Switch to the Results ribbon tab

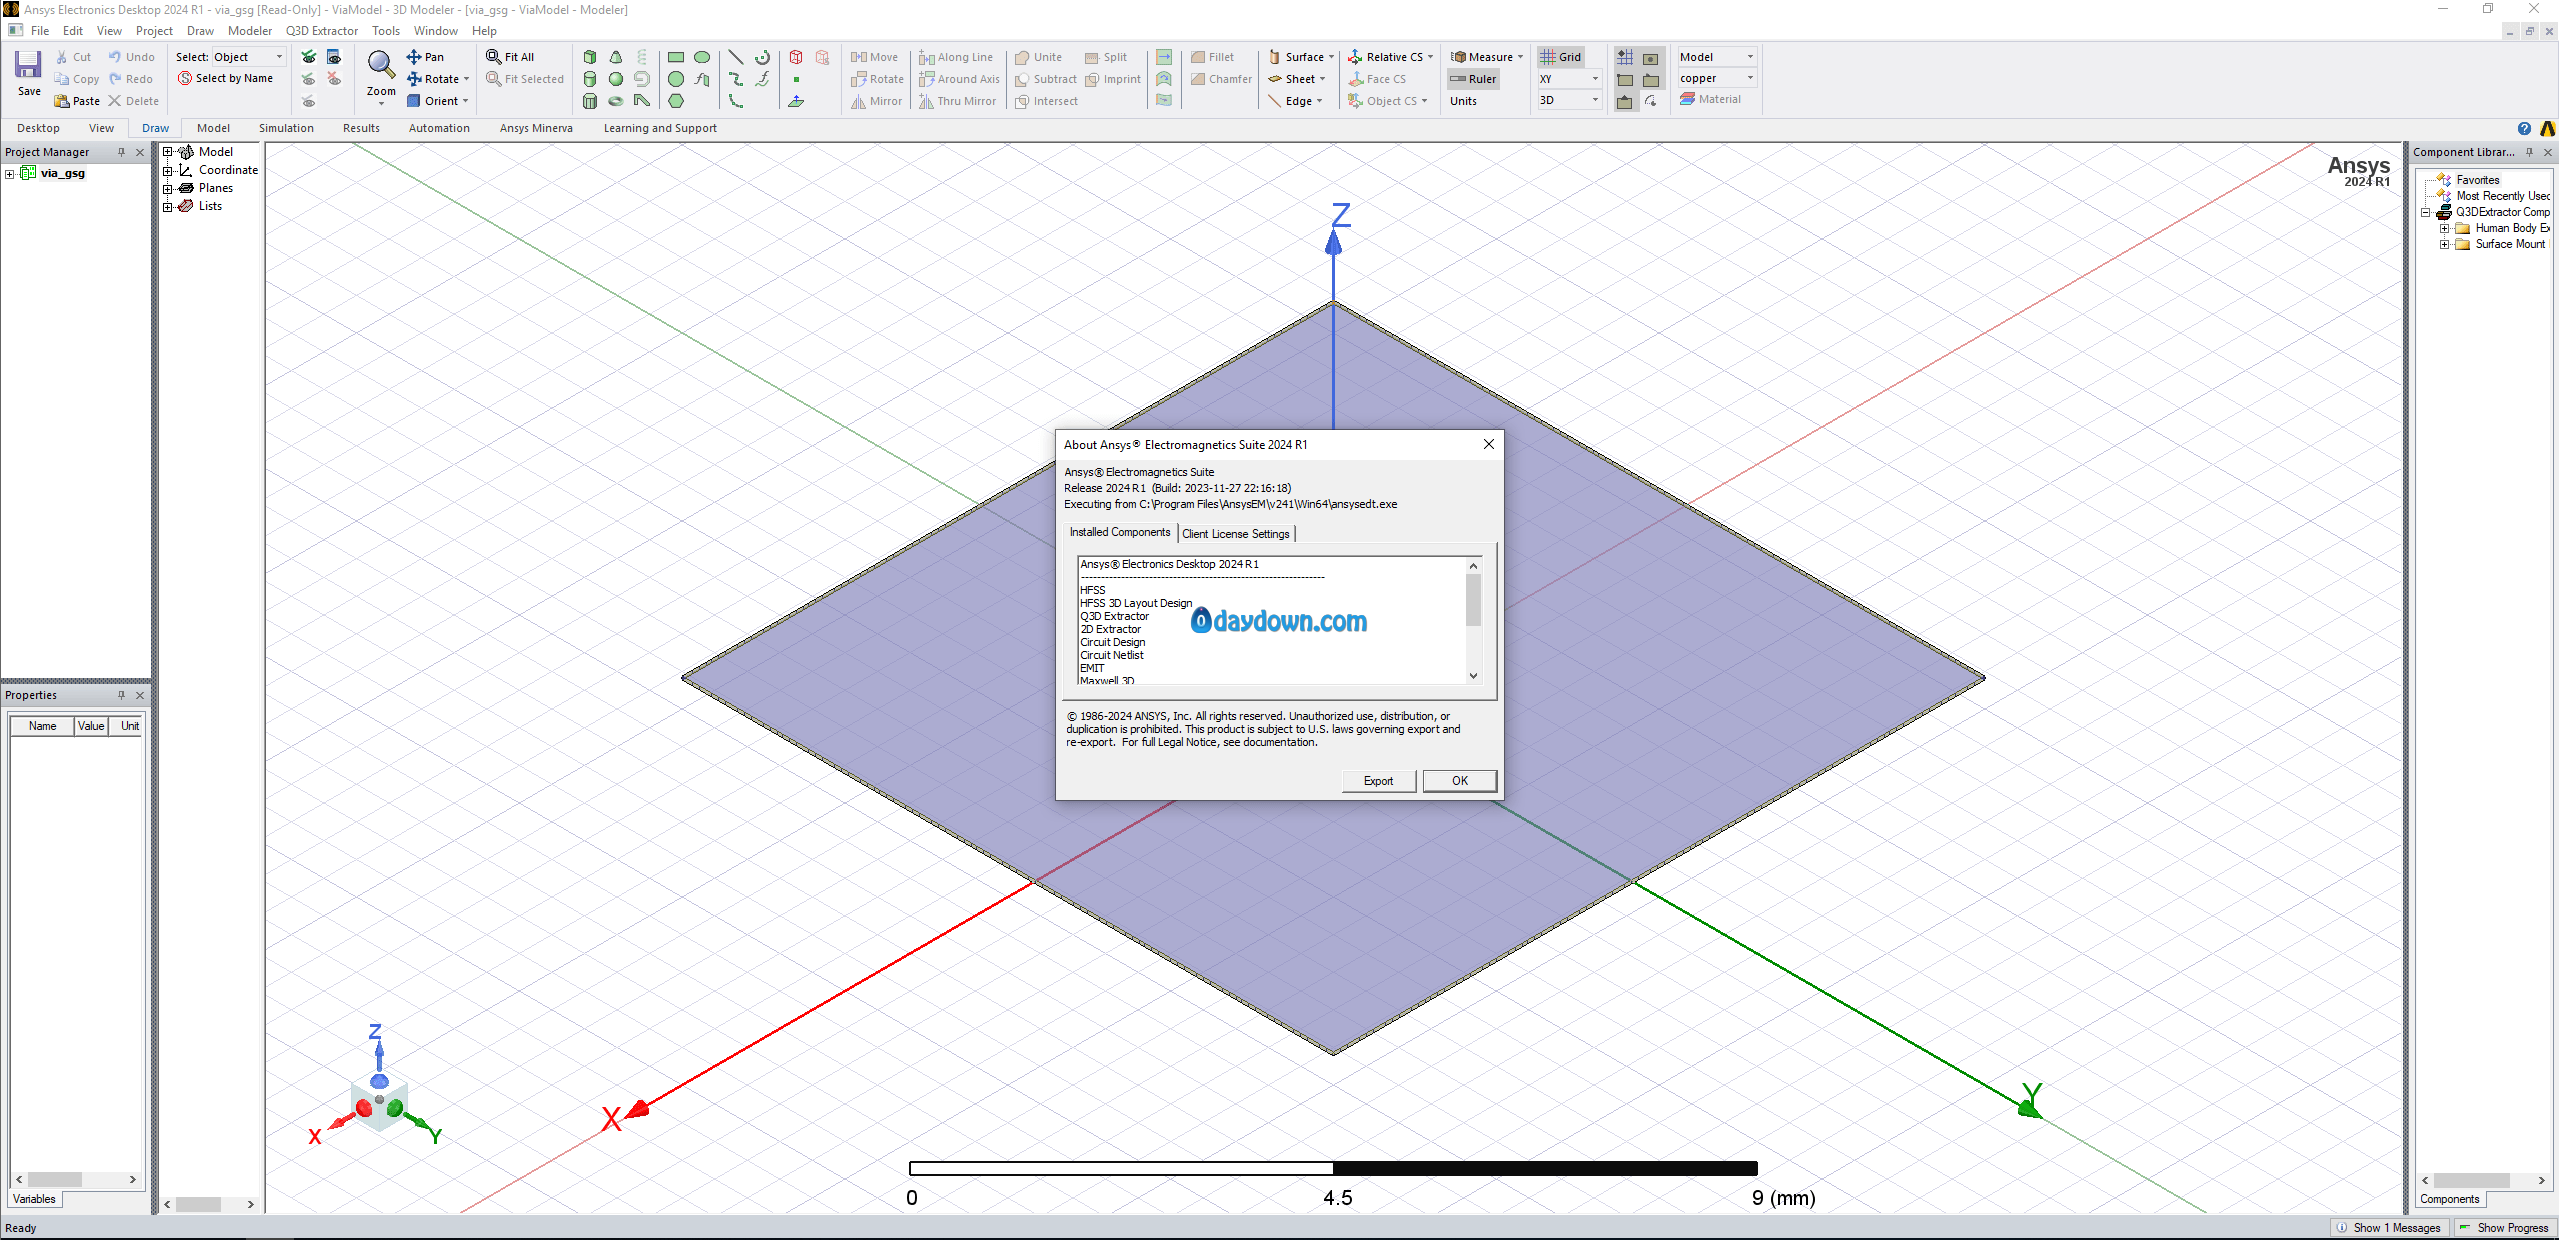click(x=361, y=128)
